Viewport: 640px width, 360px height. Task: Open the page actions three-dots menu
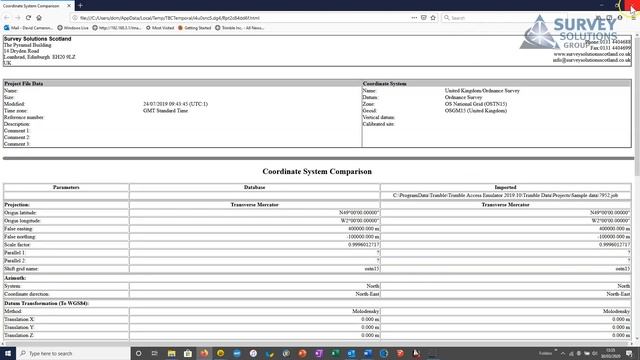pos(414,18)
